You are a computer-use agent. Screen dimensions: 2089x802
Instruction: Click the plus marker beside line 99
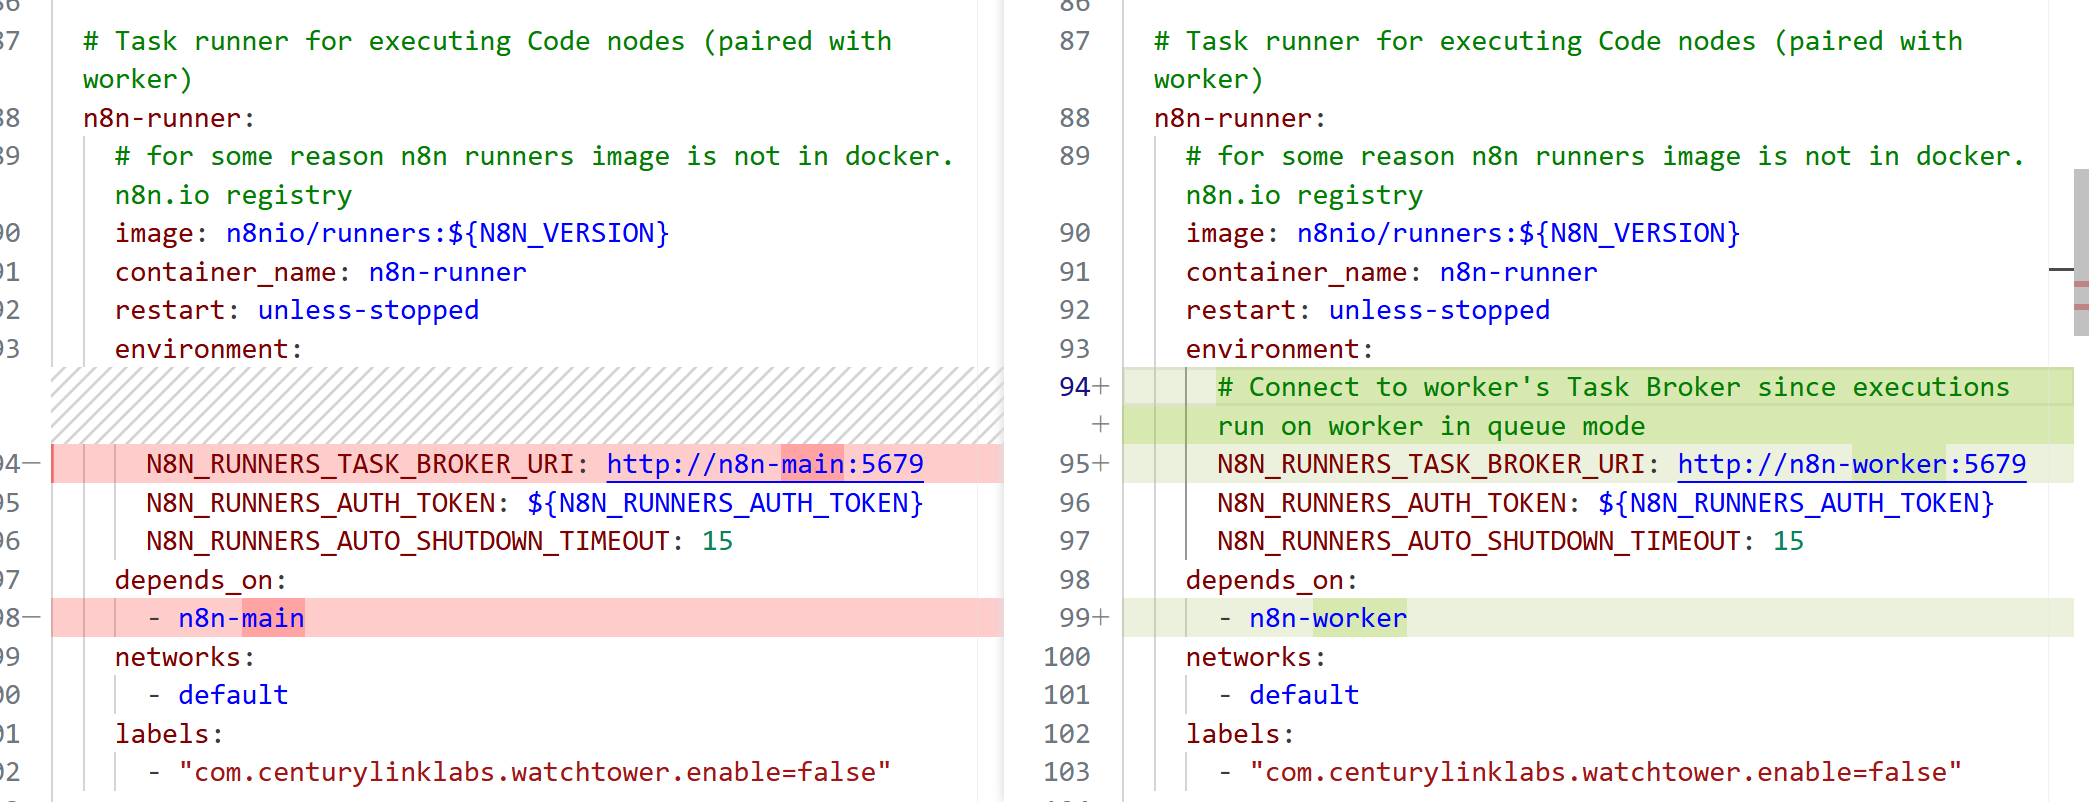tap(1101, 618)
